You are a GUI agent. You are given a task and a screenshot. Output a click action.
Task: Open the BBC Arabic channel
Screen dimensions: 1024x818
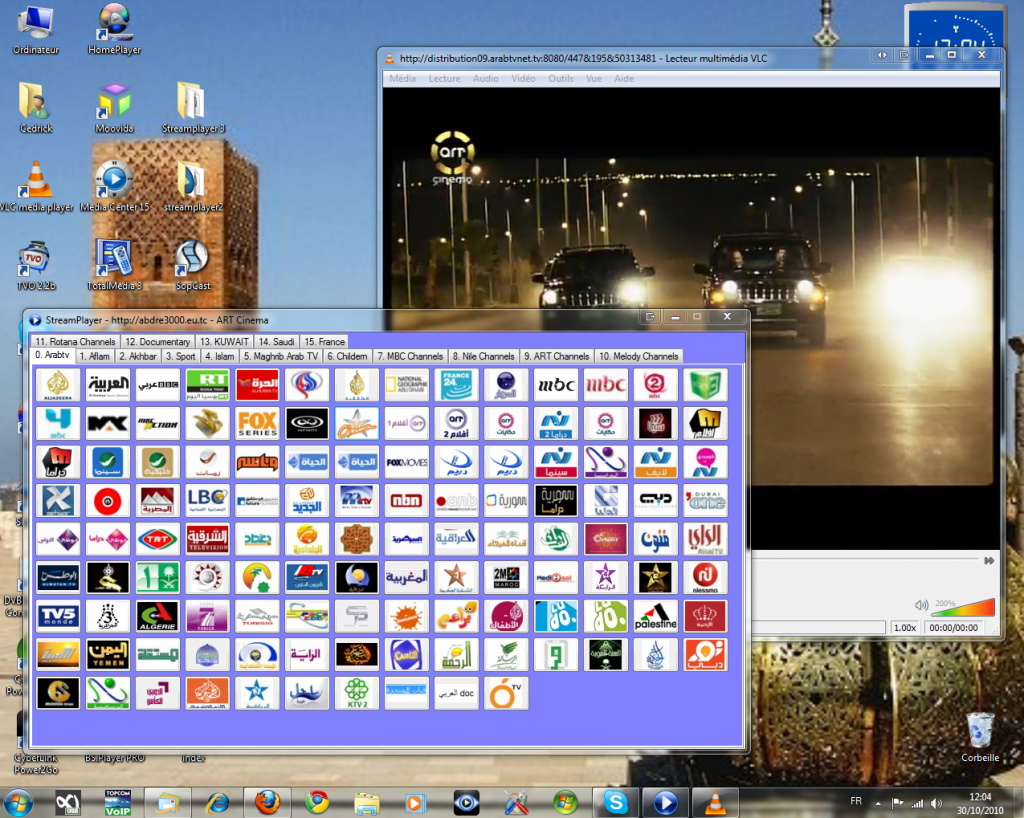coord(158,385)
